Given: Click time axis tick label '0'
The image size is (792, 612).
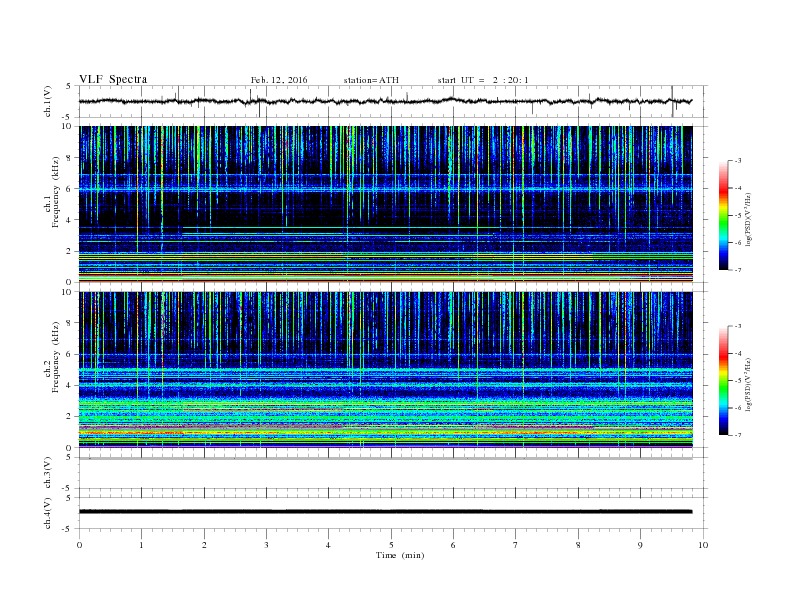Looking at the screenshot, I should pos(79,545).
